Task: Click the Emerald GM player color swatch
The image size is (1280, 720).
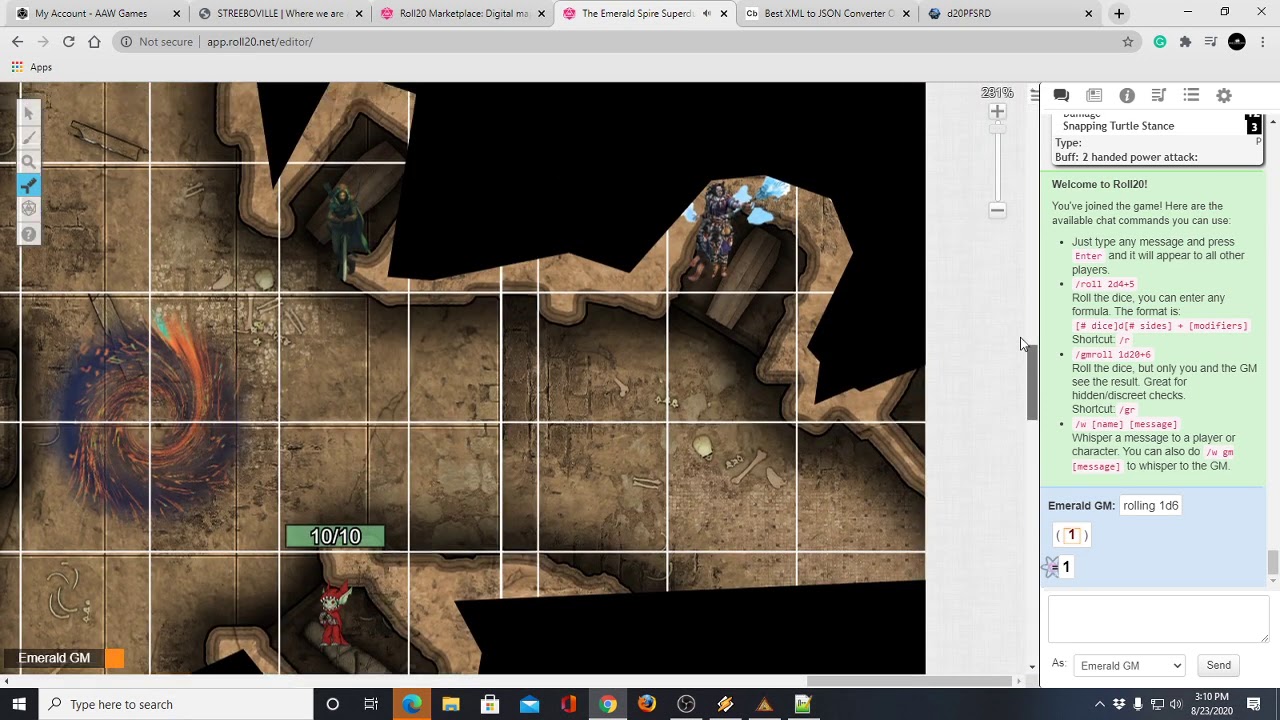Action: [x=115, y=658]
